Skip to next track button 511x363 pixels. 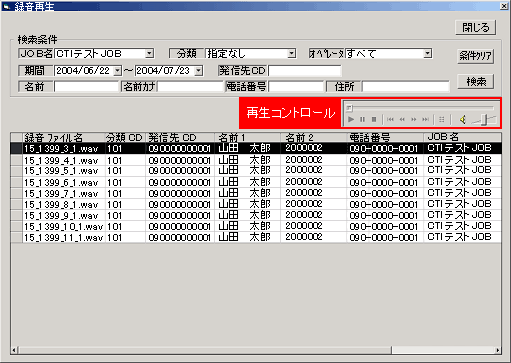tap(425, 119)
